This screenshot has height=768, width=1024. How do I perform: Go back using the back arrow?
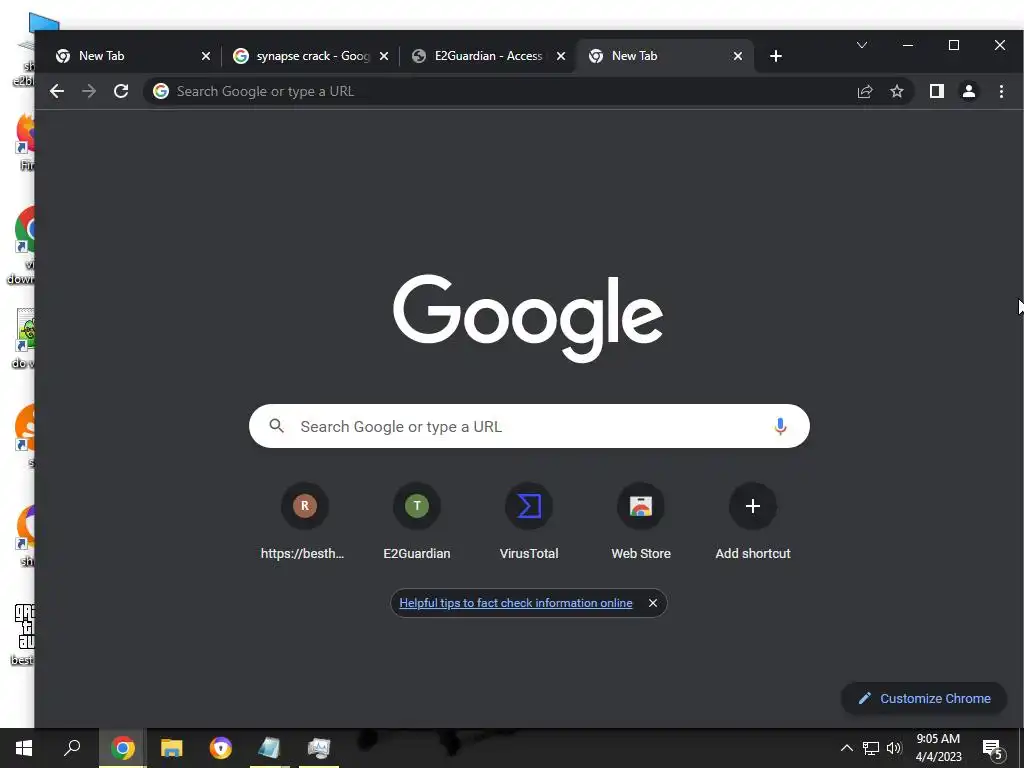(57, 91)
